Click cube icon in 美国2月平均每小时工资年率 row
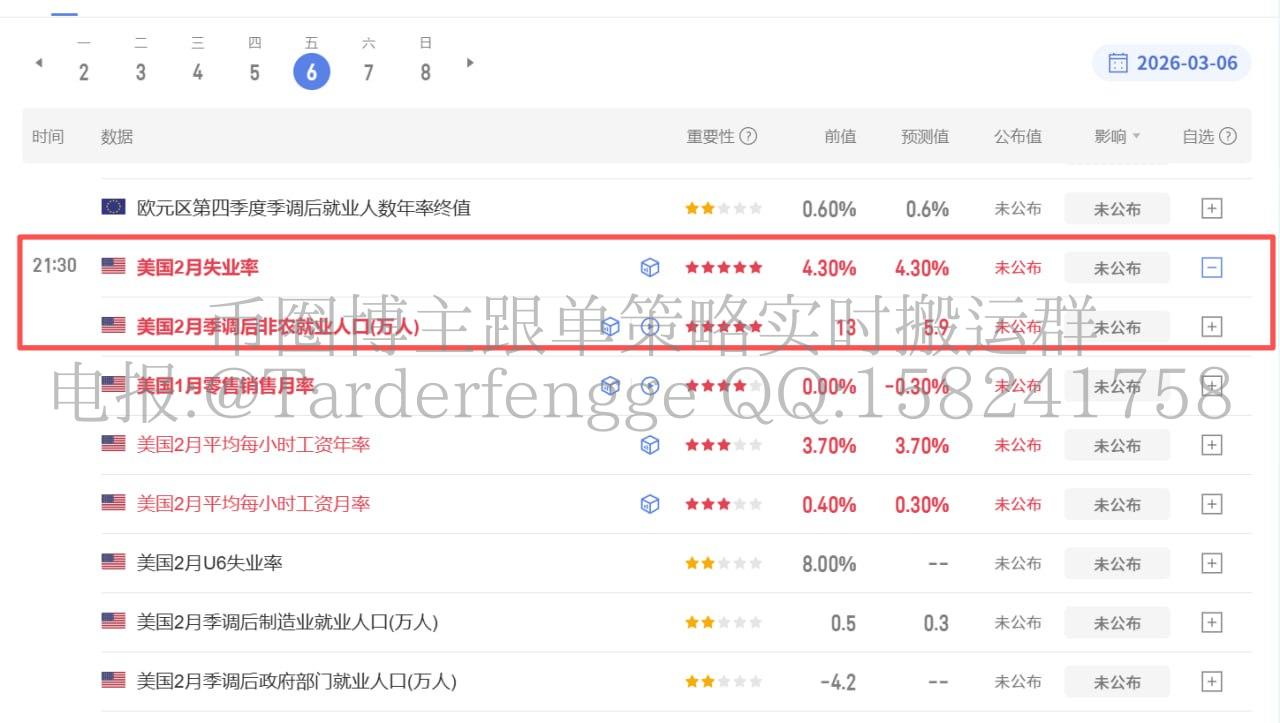Viewport: 1280px width, 723px height. coord(650,445)
